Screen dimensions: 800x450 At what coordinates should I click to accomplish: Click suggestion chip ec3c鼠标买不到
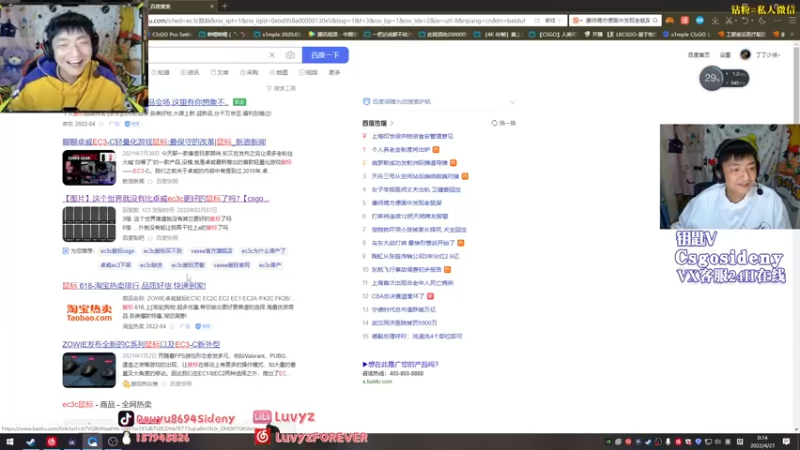pos(162,251)
